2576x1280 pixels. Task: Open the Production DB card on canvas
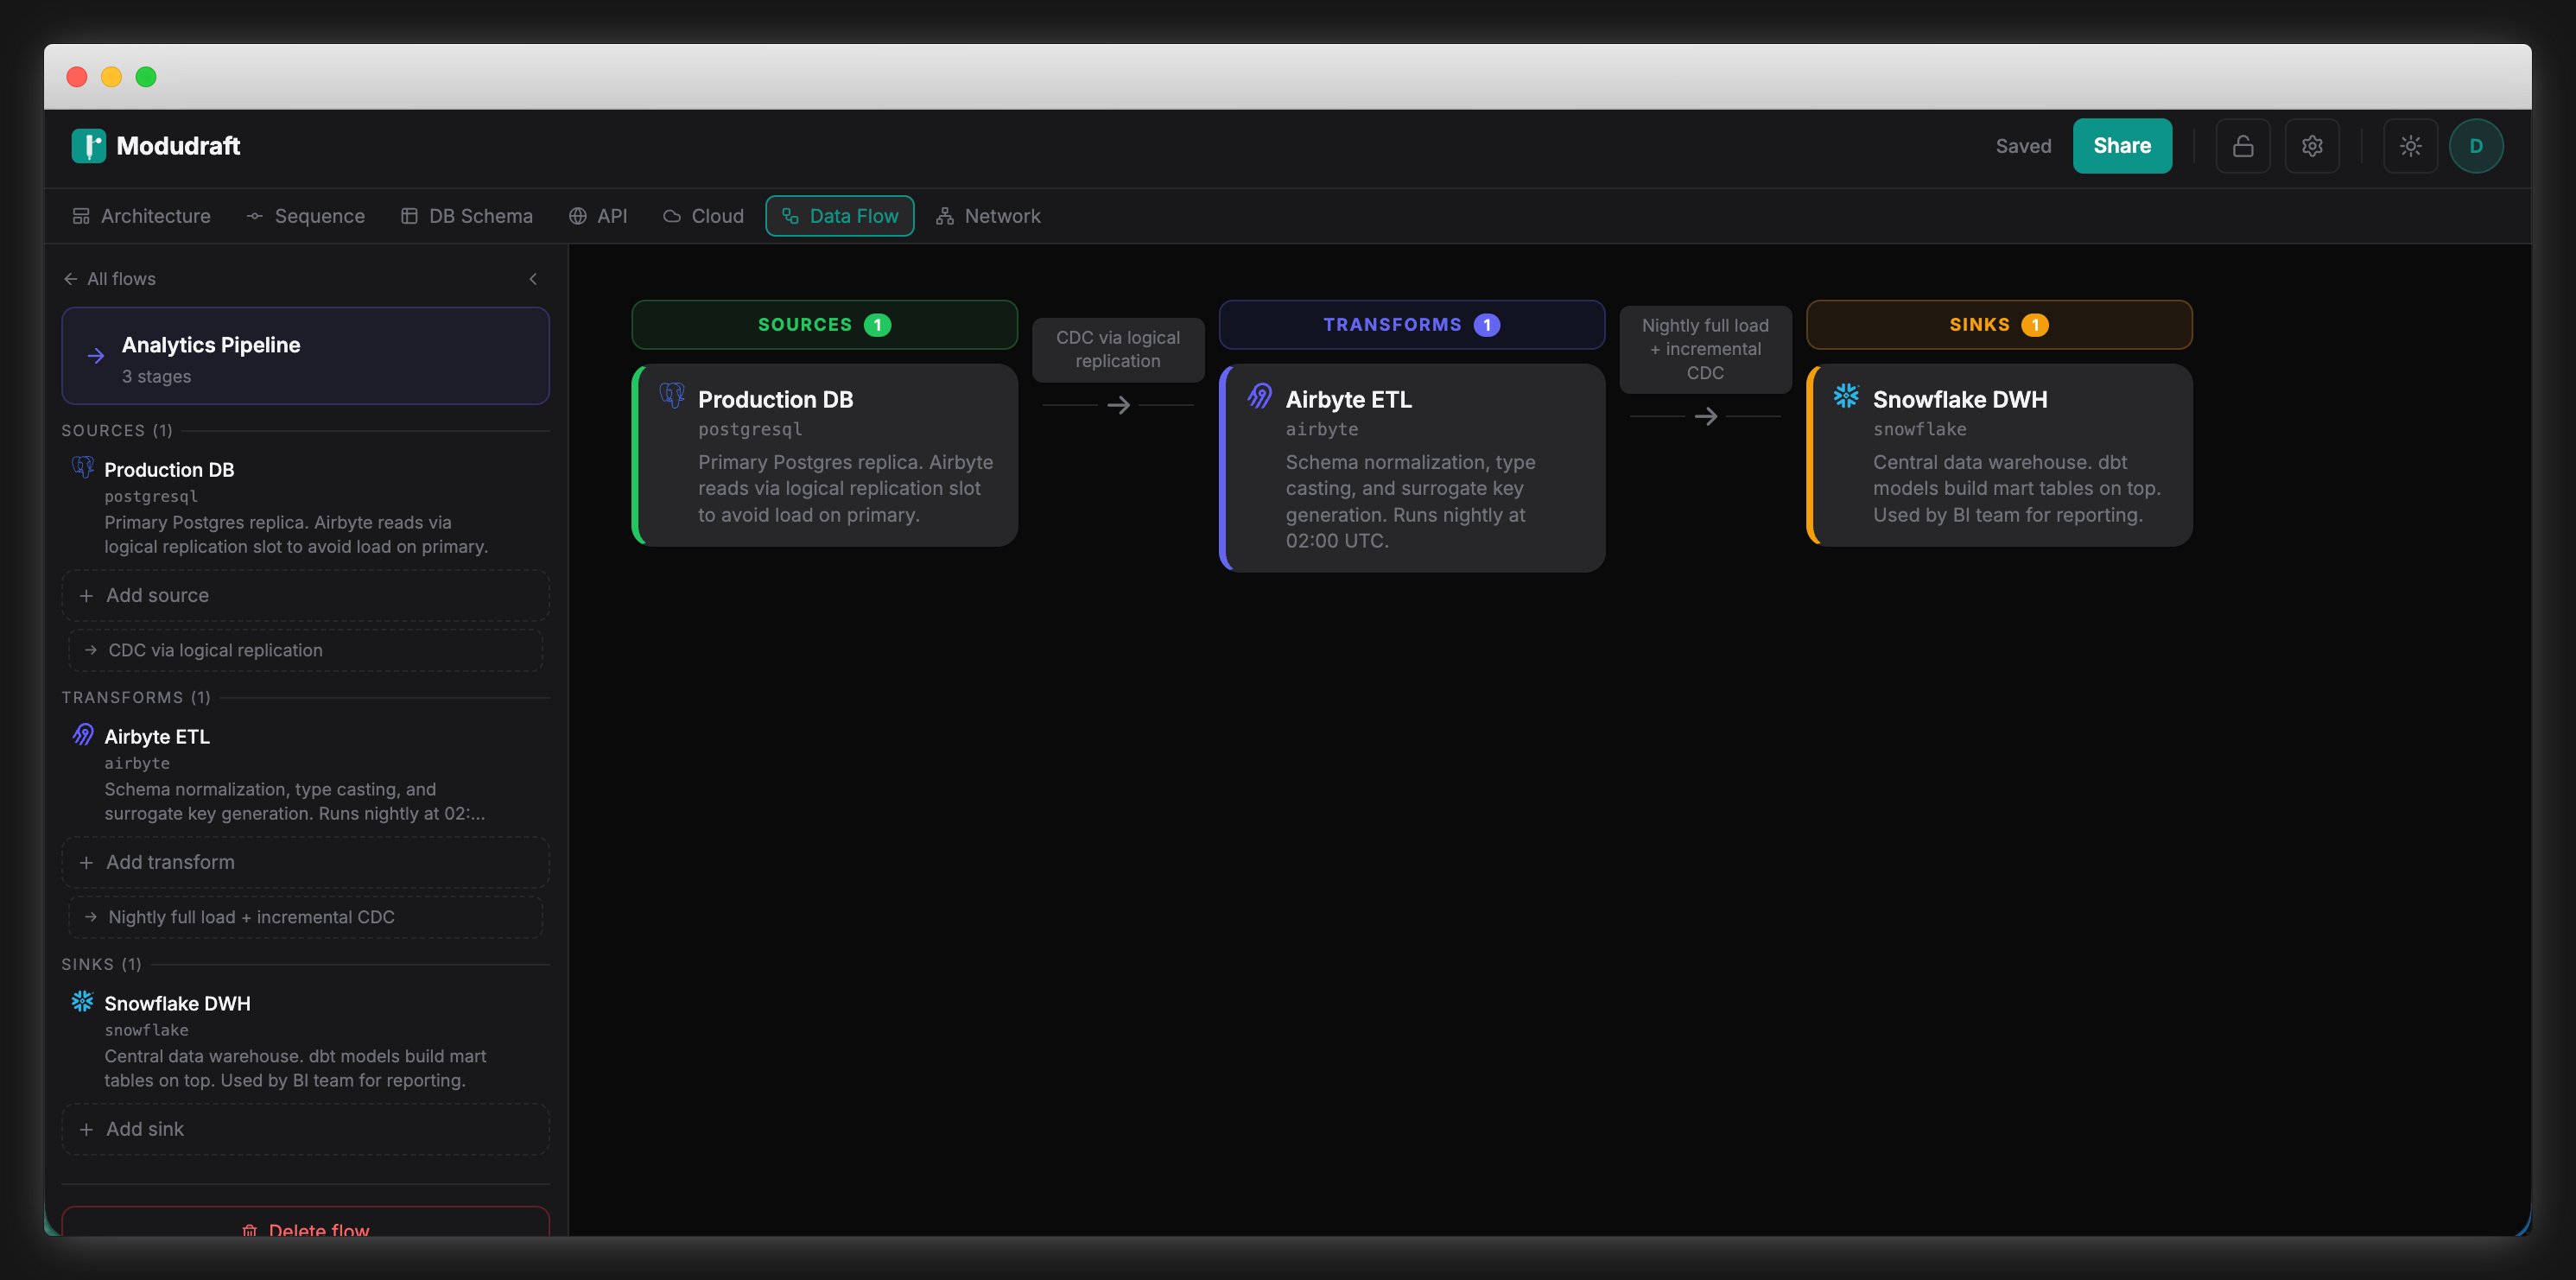[x=824, y=455]
